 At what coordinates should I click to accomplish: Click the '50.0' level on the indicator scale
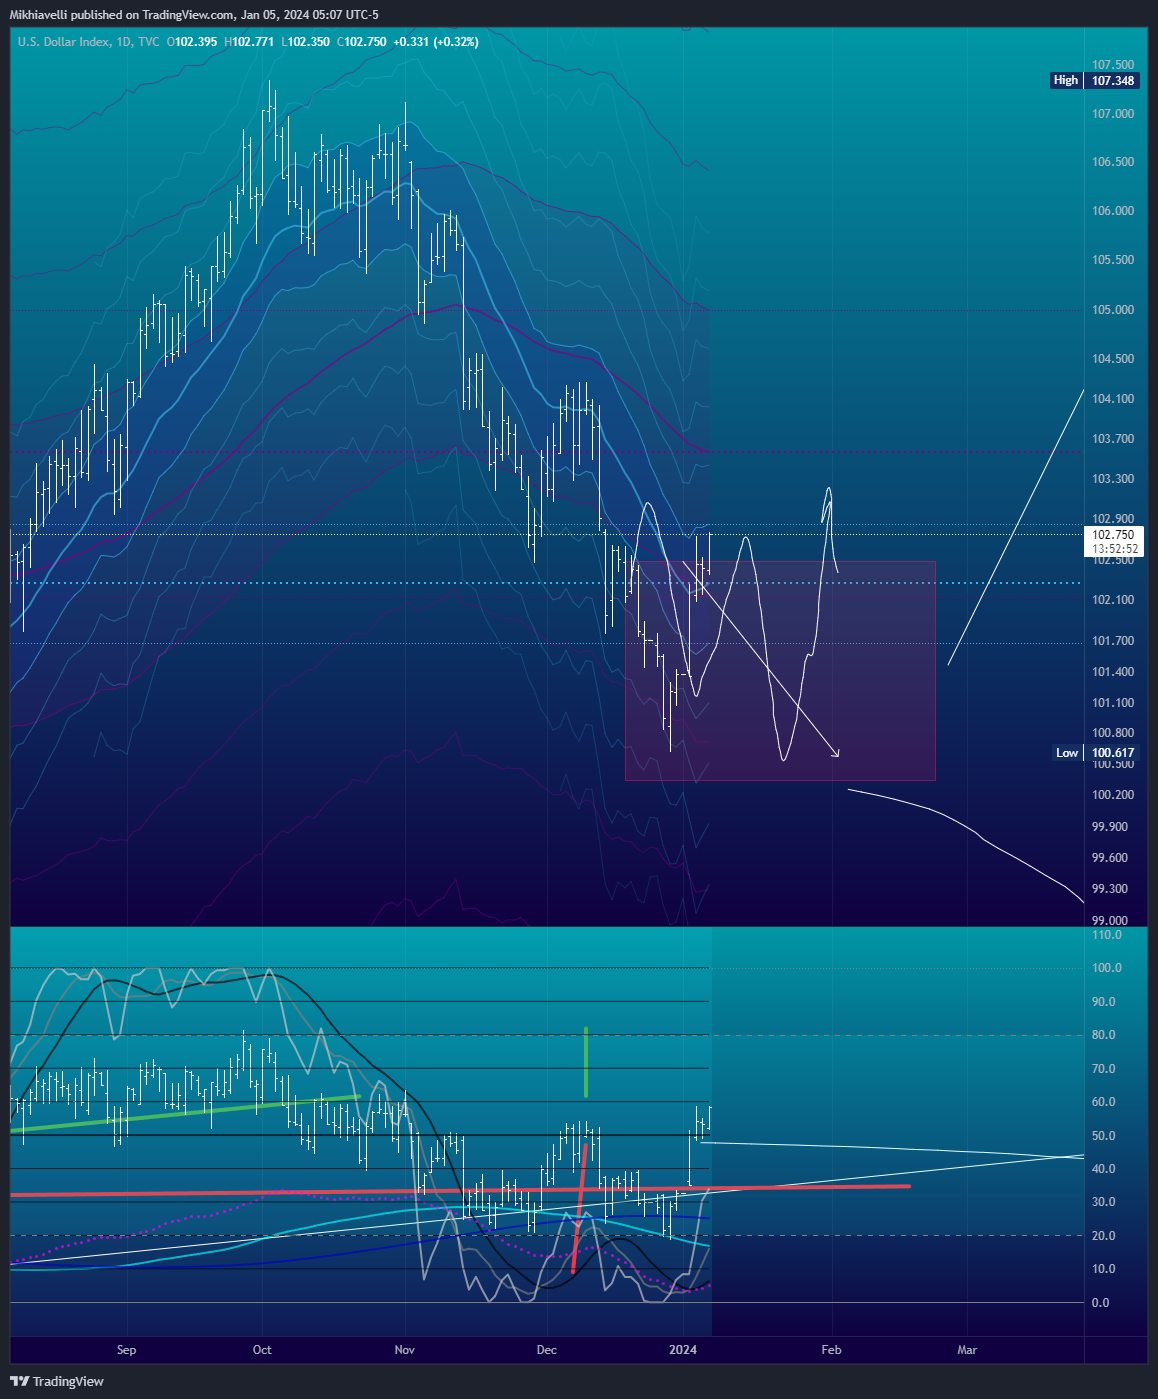tap(1104, 1136)
